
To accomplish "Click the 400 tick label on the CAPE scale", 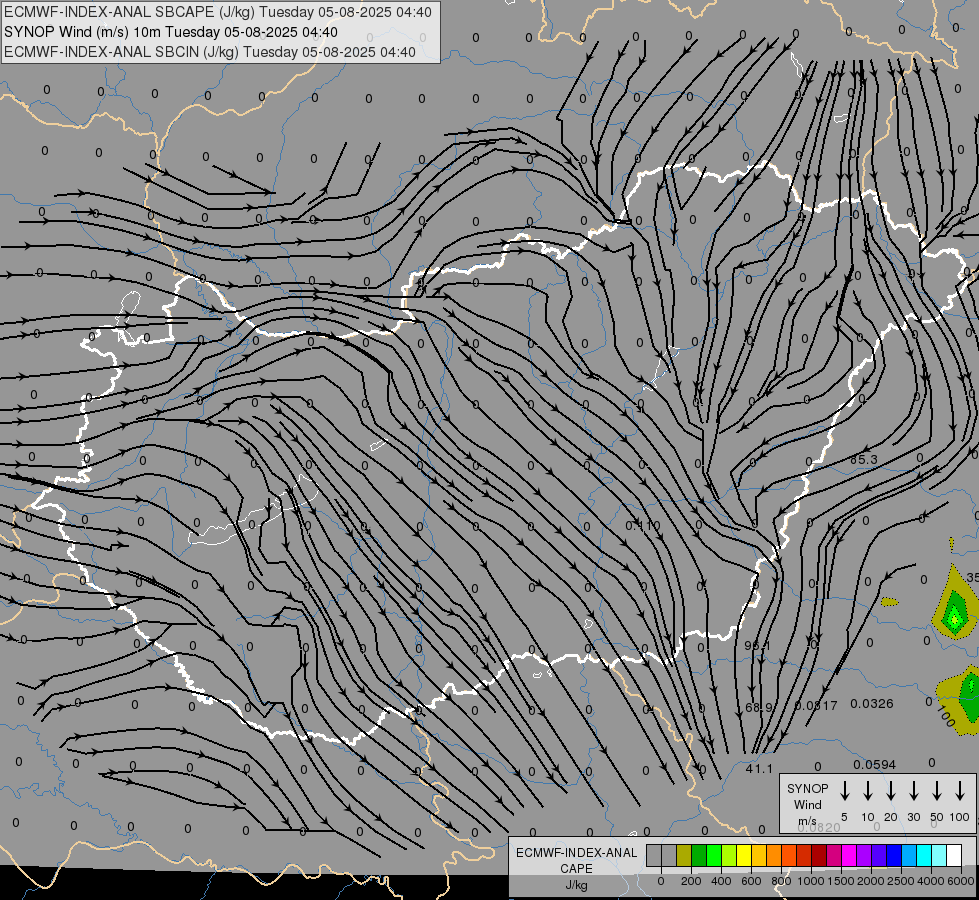I will [721, 881].
